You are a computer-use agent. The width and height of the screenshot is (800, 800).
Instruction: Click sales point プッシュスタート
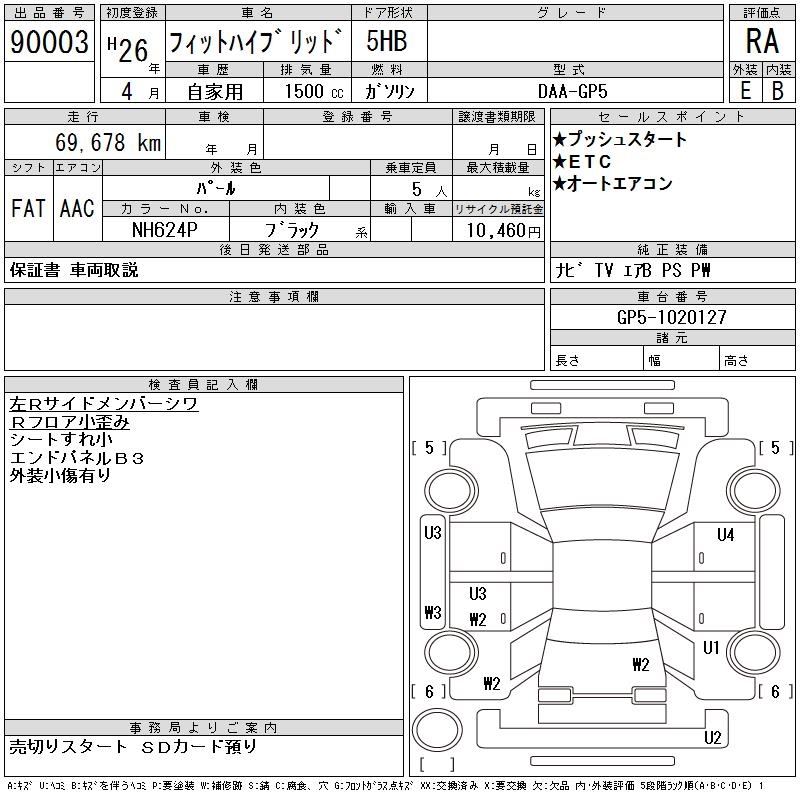click(620, 139)
